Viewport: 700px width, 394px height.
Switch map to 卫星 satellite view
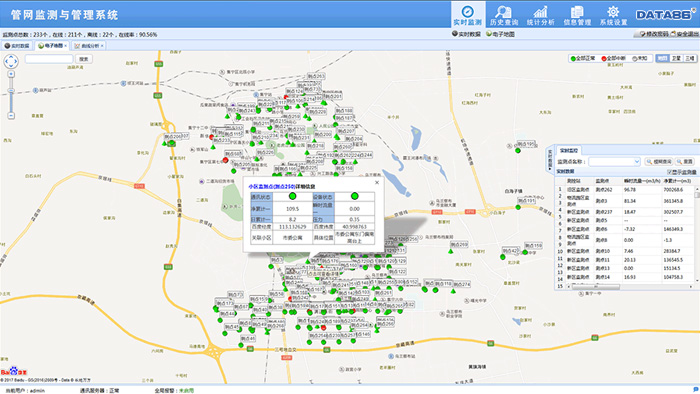[x=676, y=58]
